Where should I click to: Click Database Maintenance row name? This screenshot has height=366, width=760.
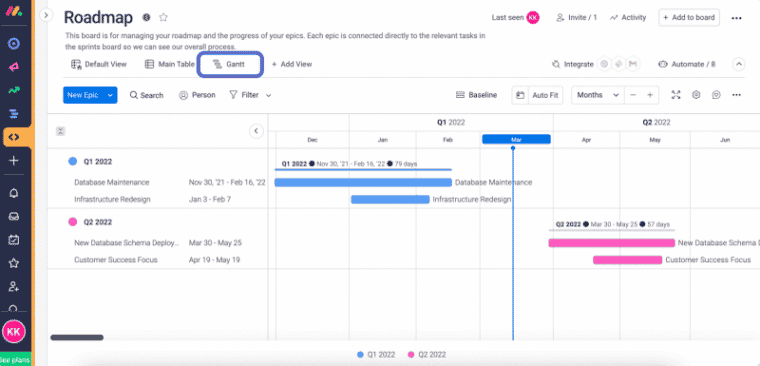(x=111, y=182)
